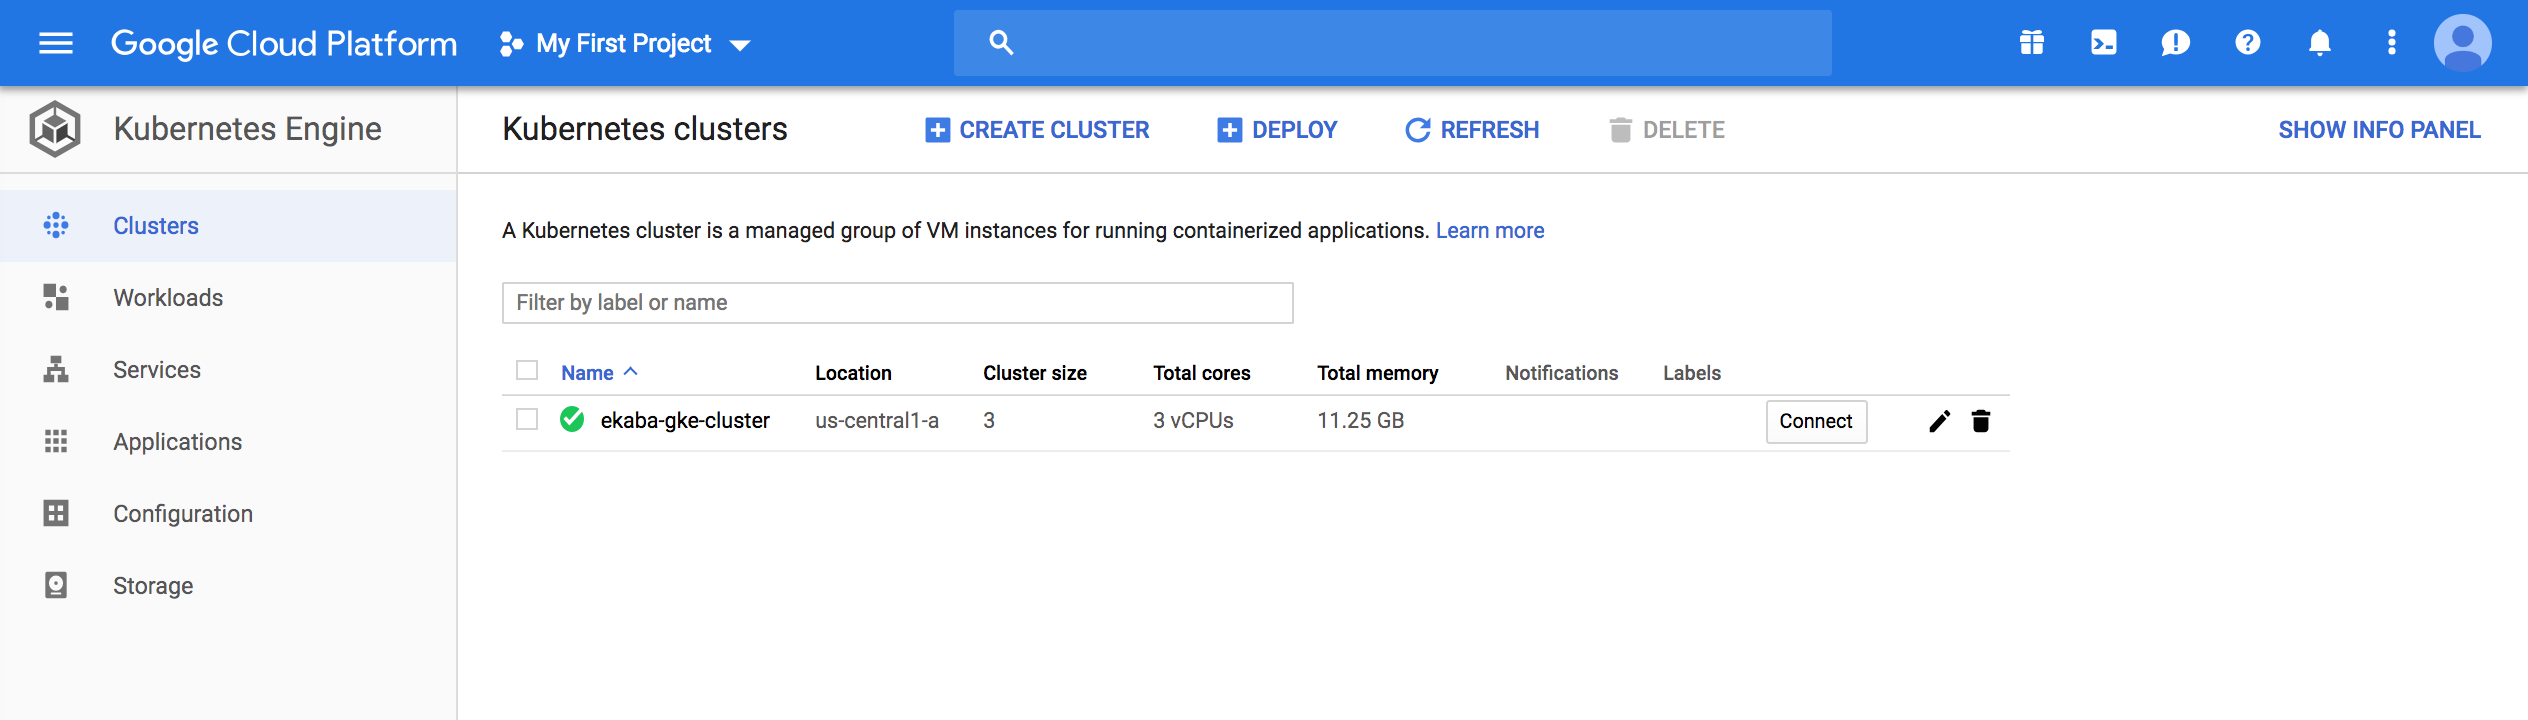Connect to ekaba-gke-cluster
Image resolution: width=2528 pixels, height=720 pixels.
coord(1816,422)
